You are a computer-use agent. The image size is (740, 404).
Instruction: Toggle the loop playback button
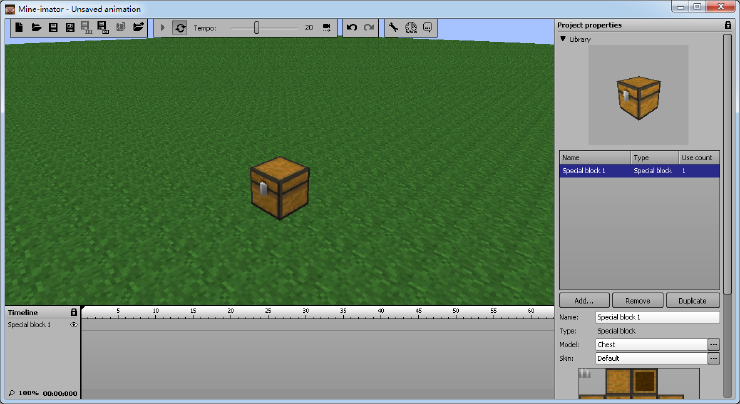pyautogui.click(x=180, y=27)
